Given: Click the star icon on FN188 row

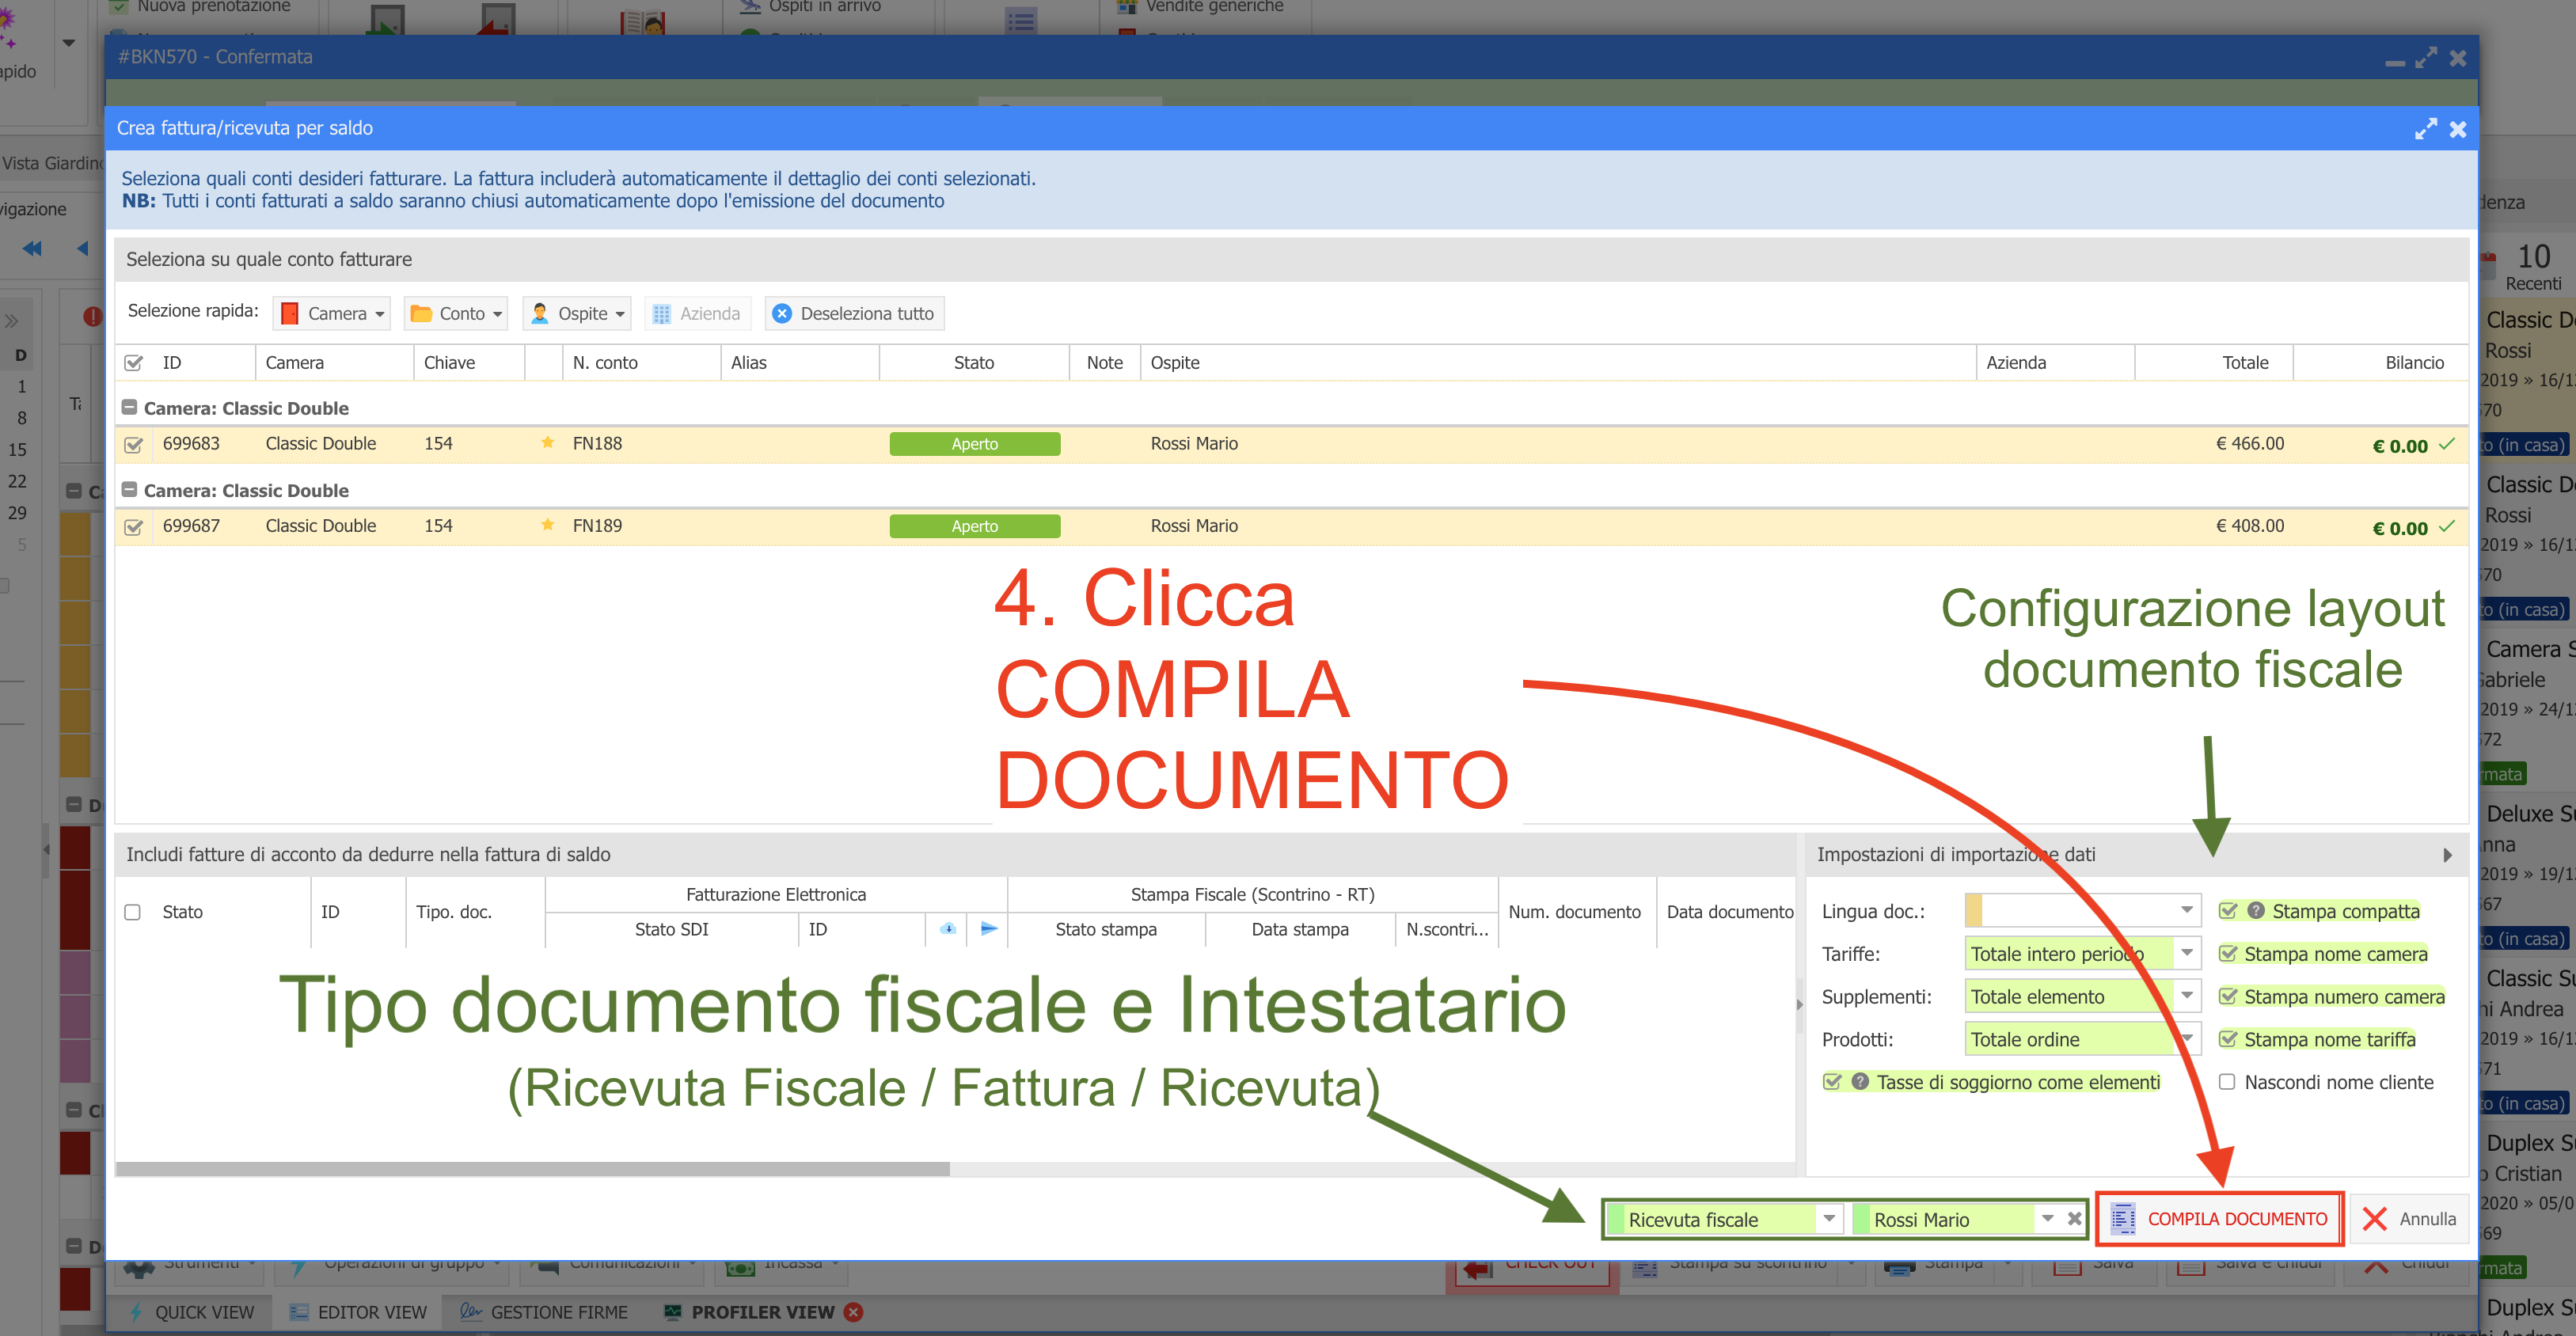Looking at the screenshot, I should 548,443.
